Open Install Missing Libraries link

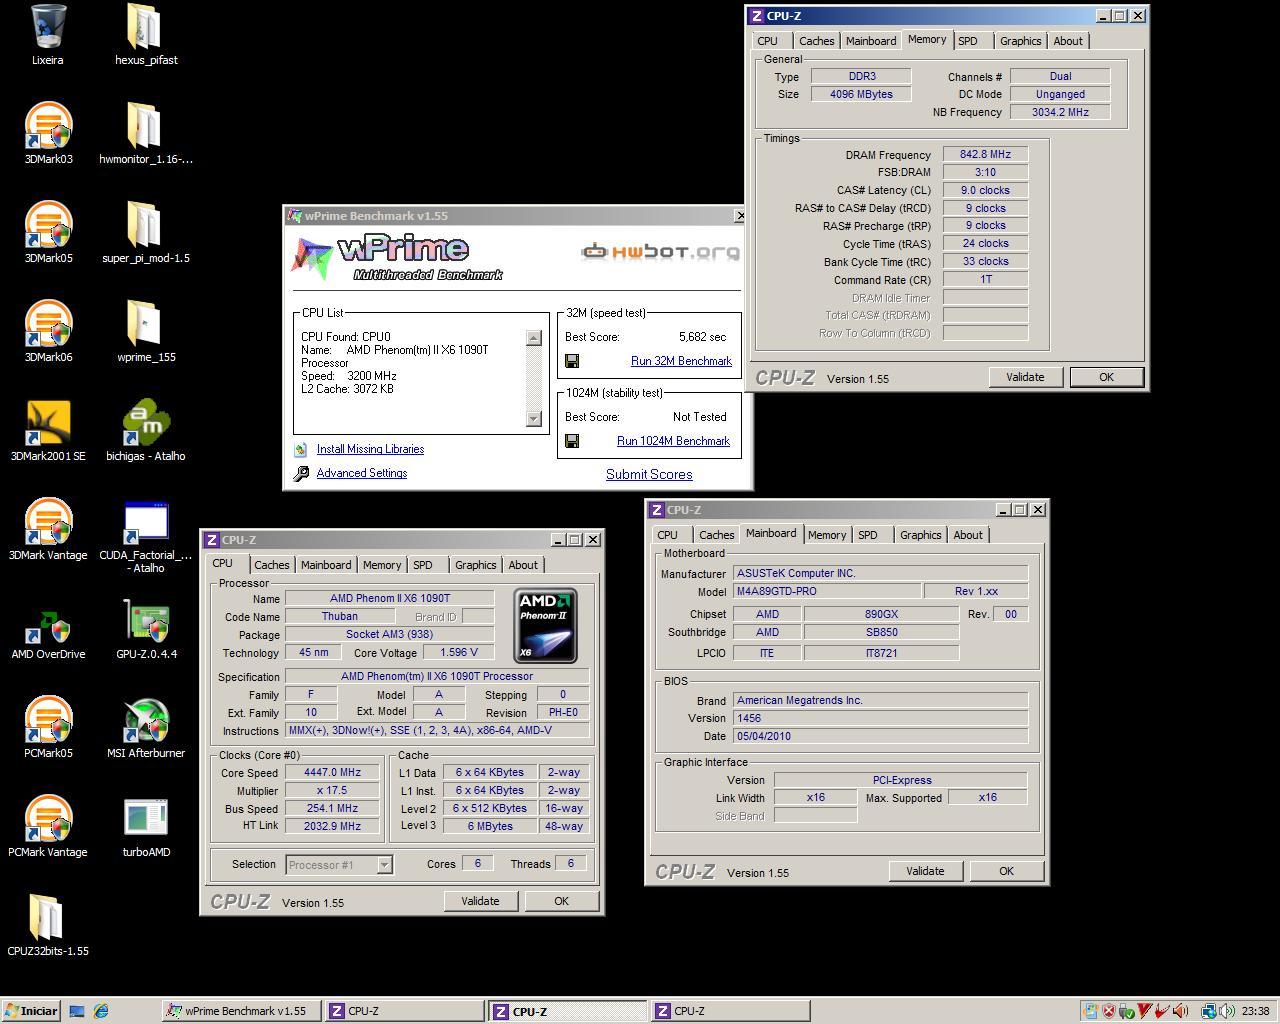[x=370, y=449]
